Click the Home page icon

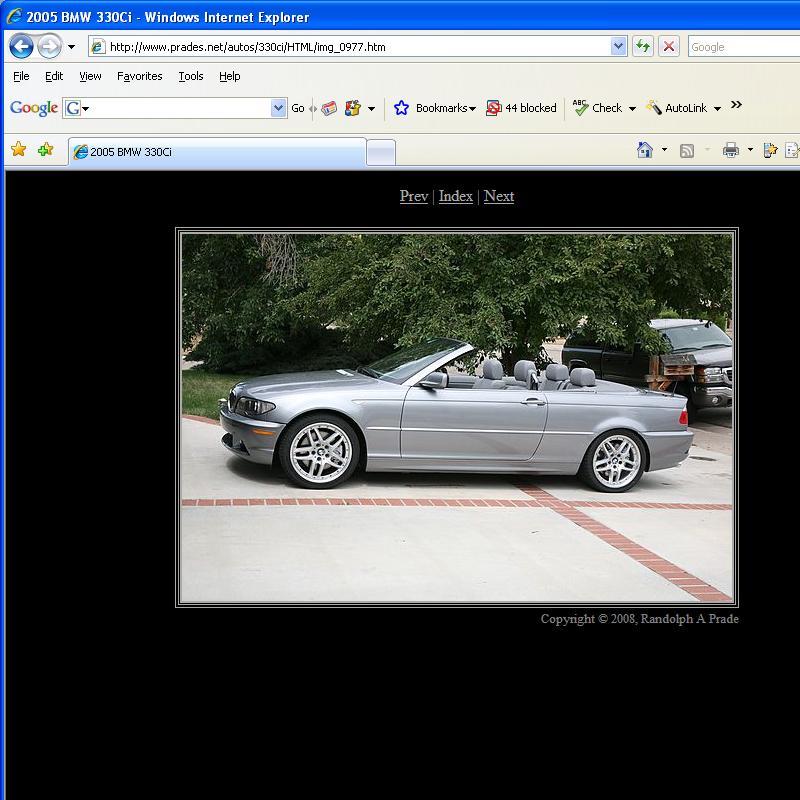coord(645,150)
